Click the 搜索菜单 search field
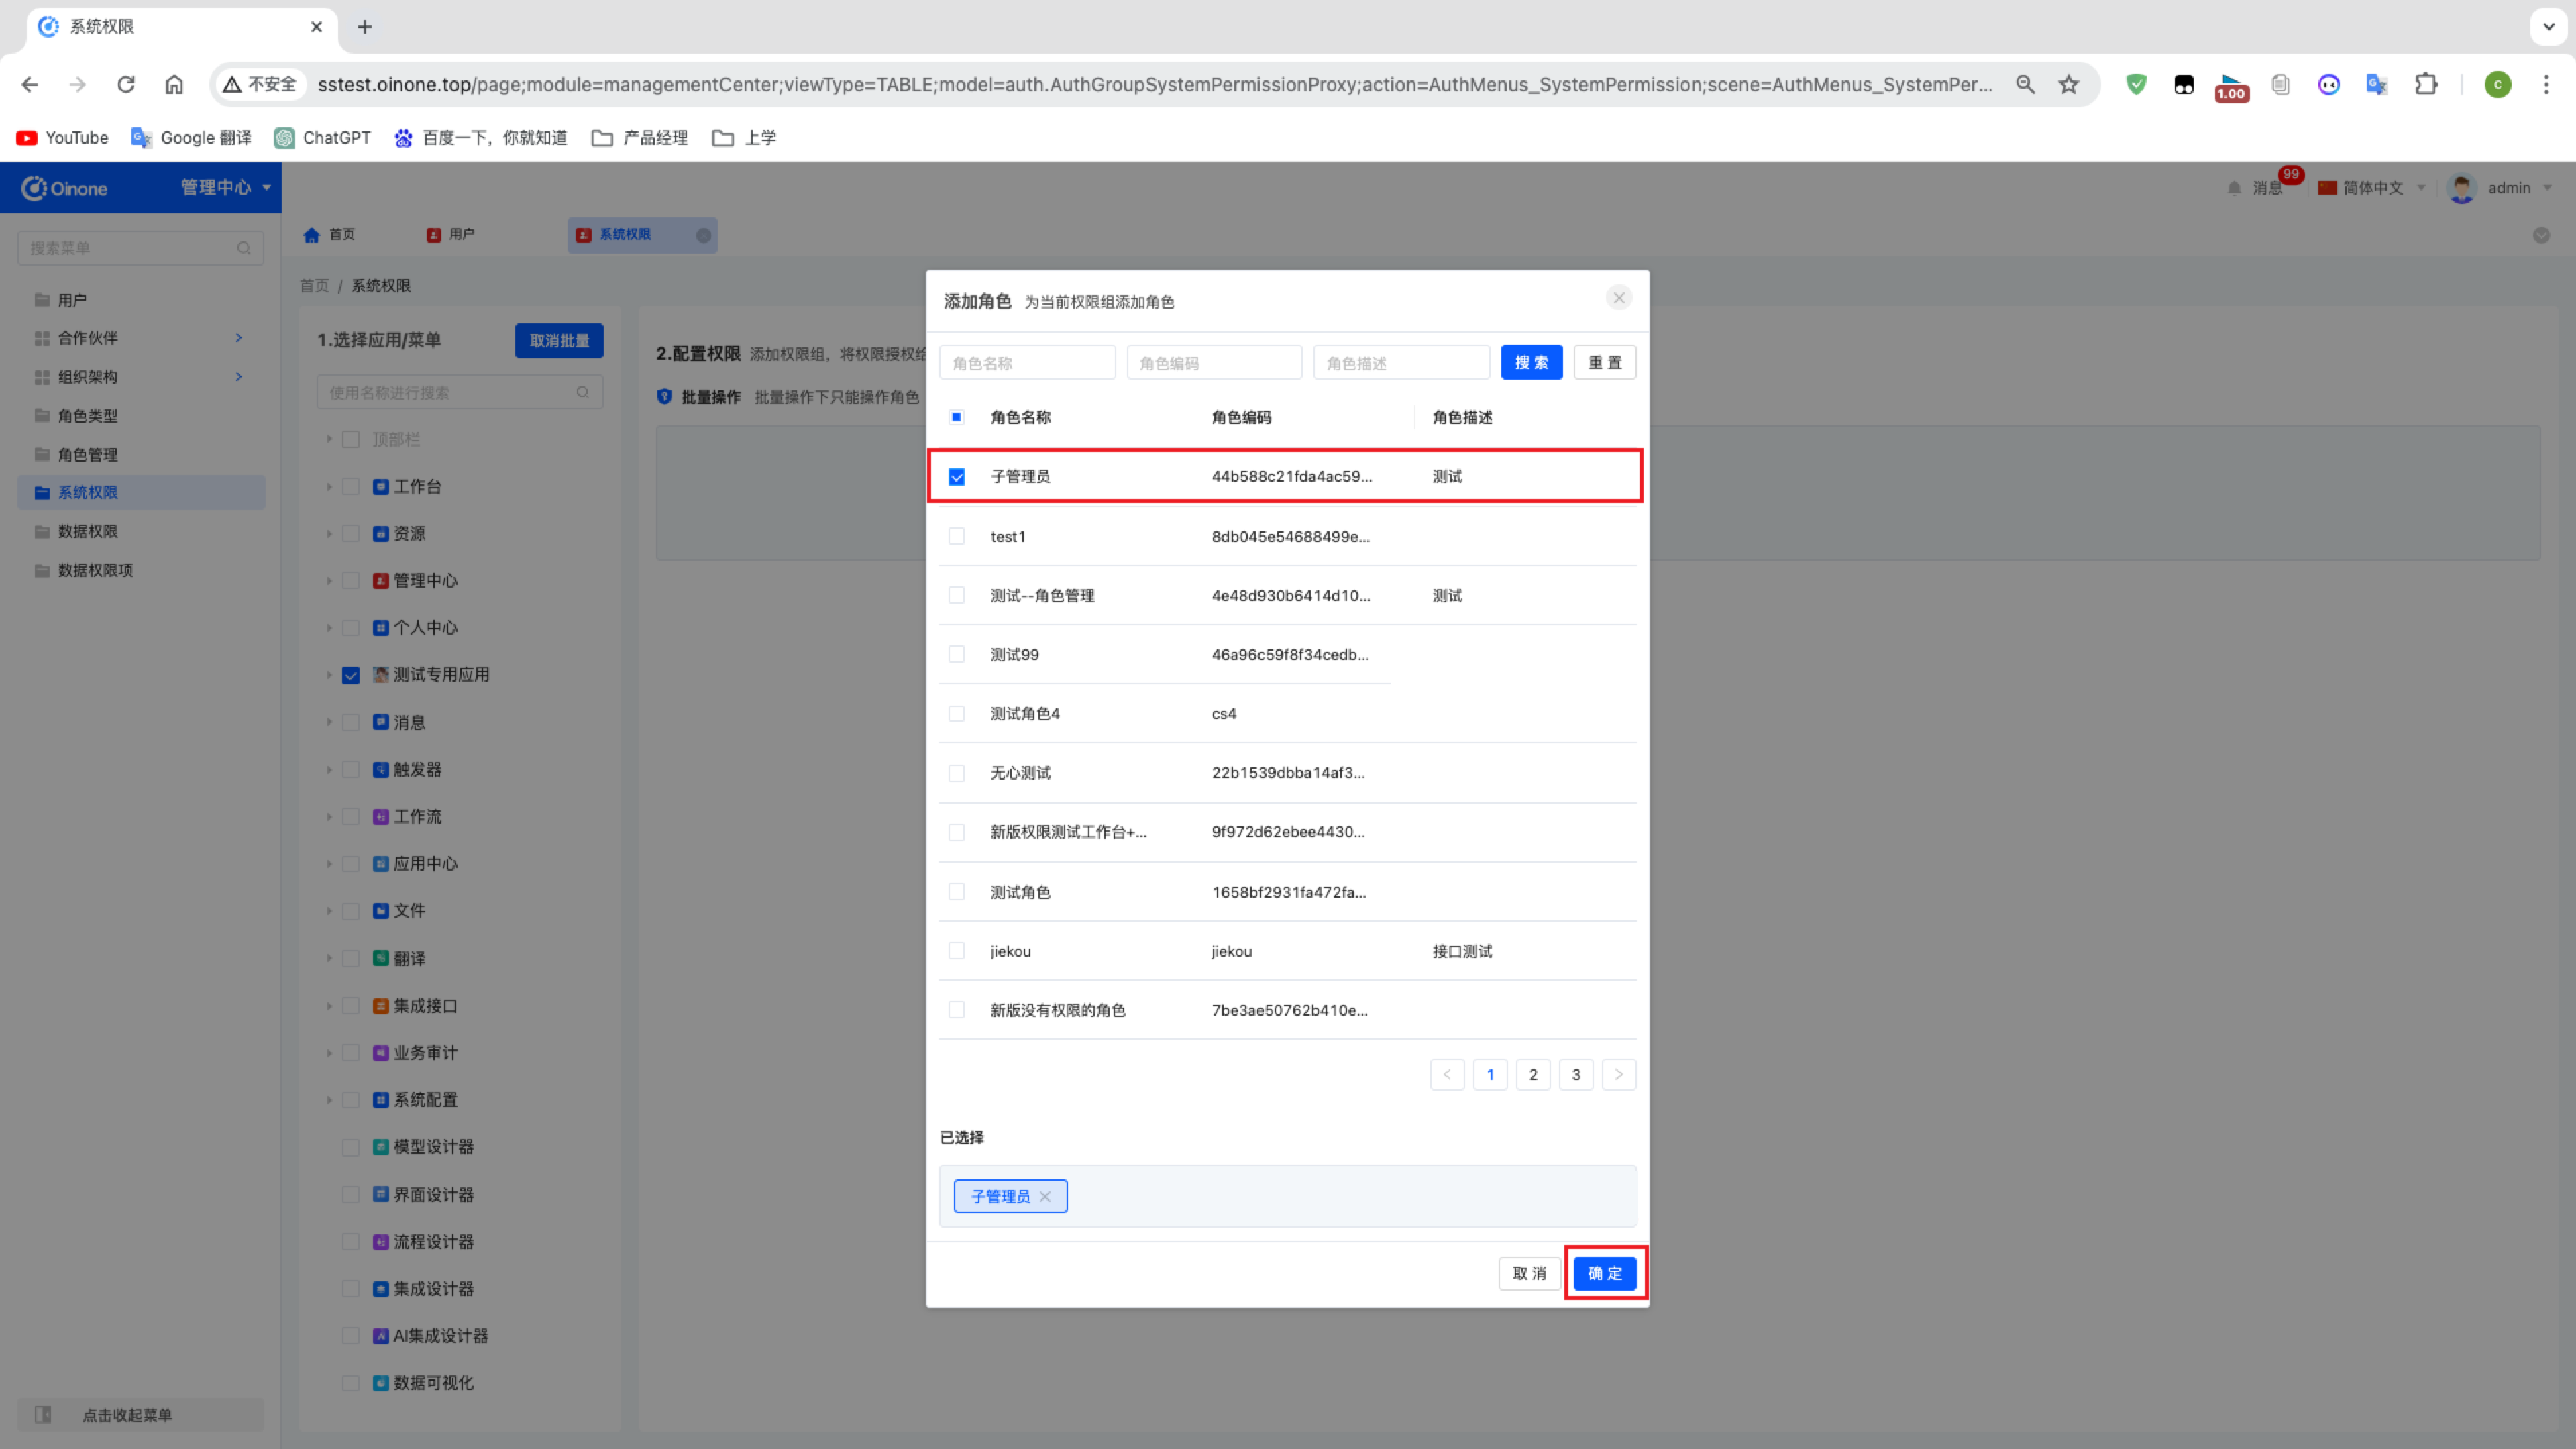This screenshot has width=2576, height=1449. click(x=141, y=248)
